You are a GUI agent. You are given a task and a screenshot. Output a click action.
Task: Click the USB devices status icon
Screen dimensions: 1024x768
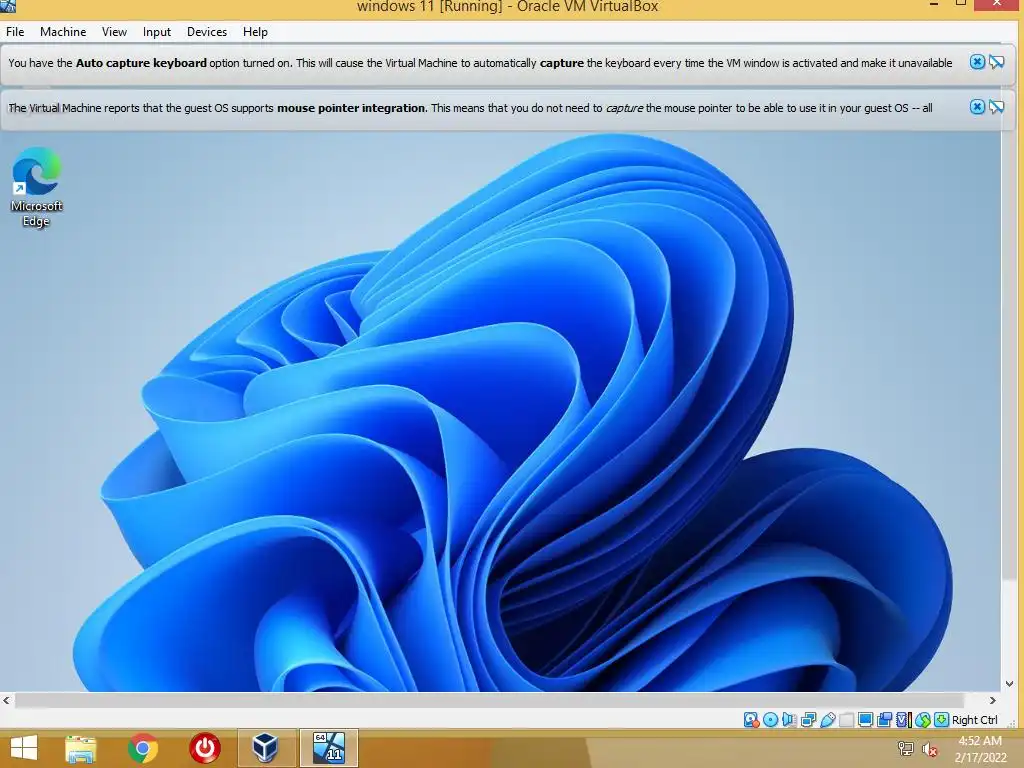827,720
